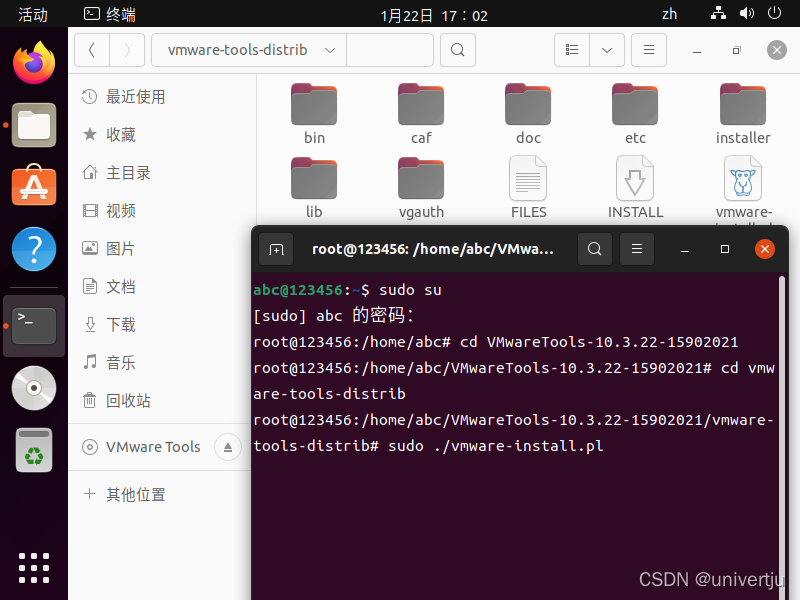Open the caf folder

(421, 114)
